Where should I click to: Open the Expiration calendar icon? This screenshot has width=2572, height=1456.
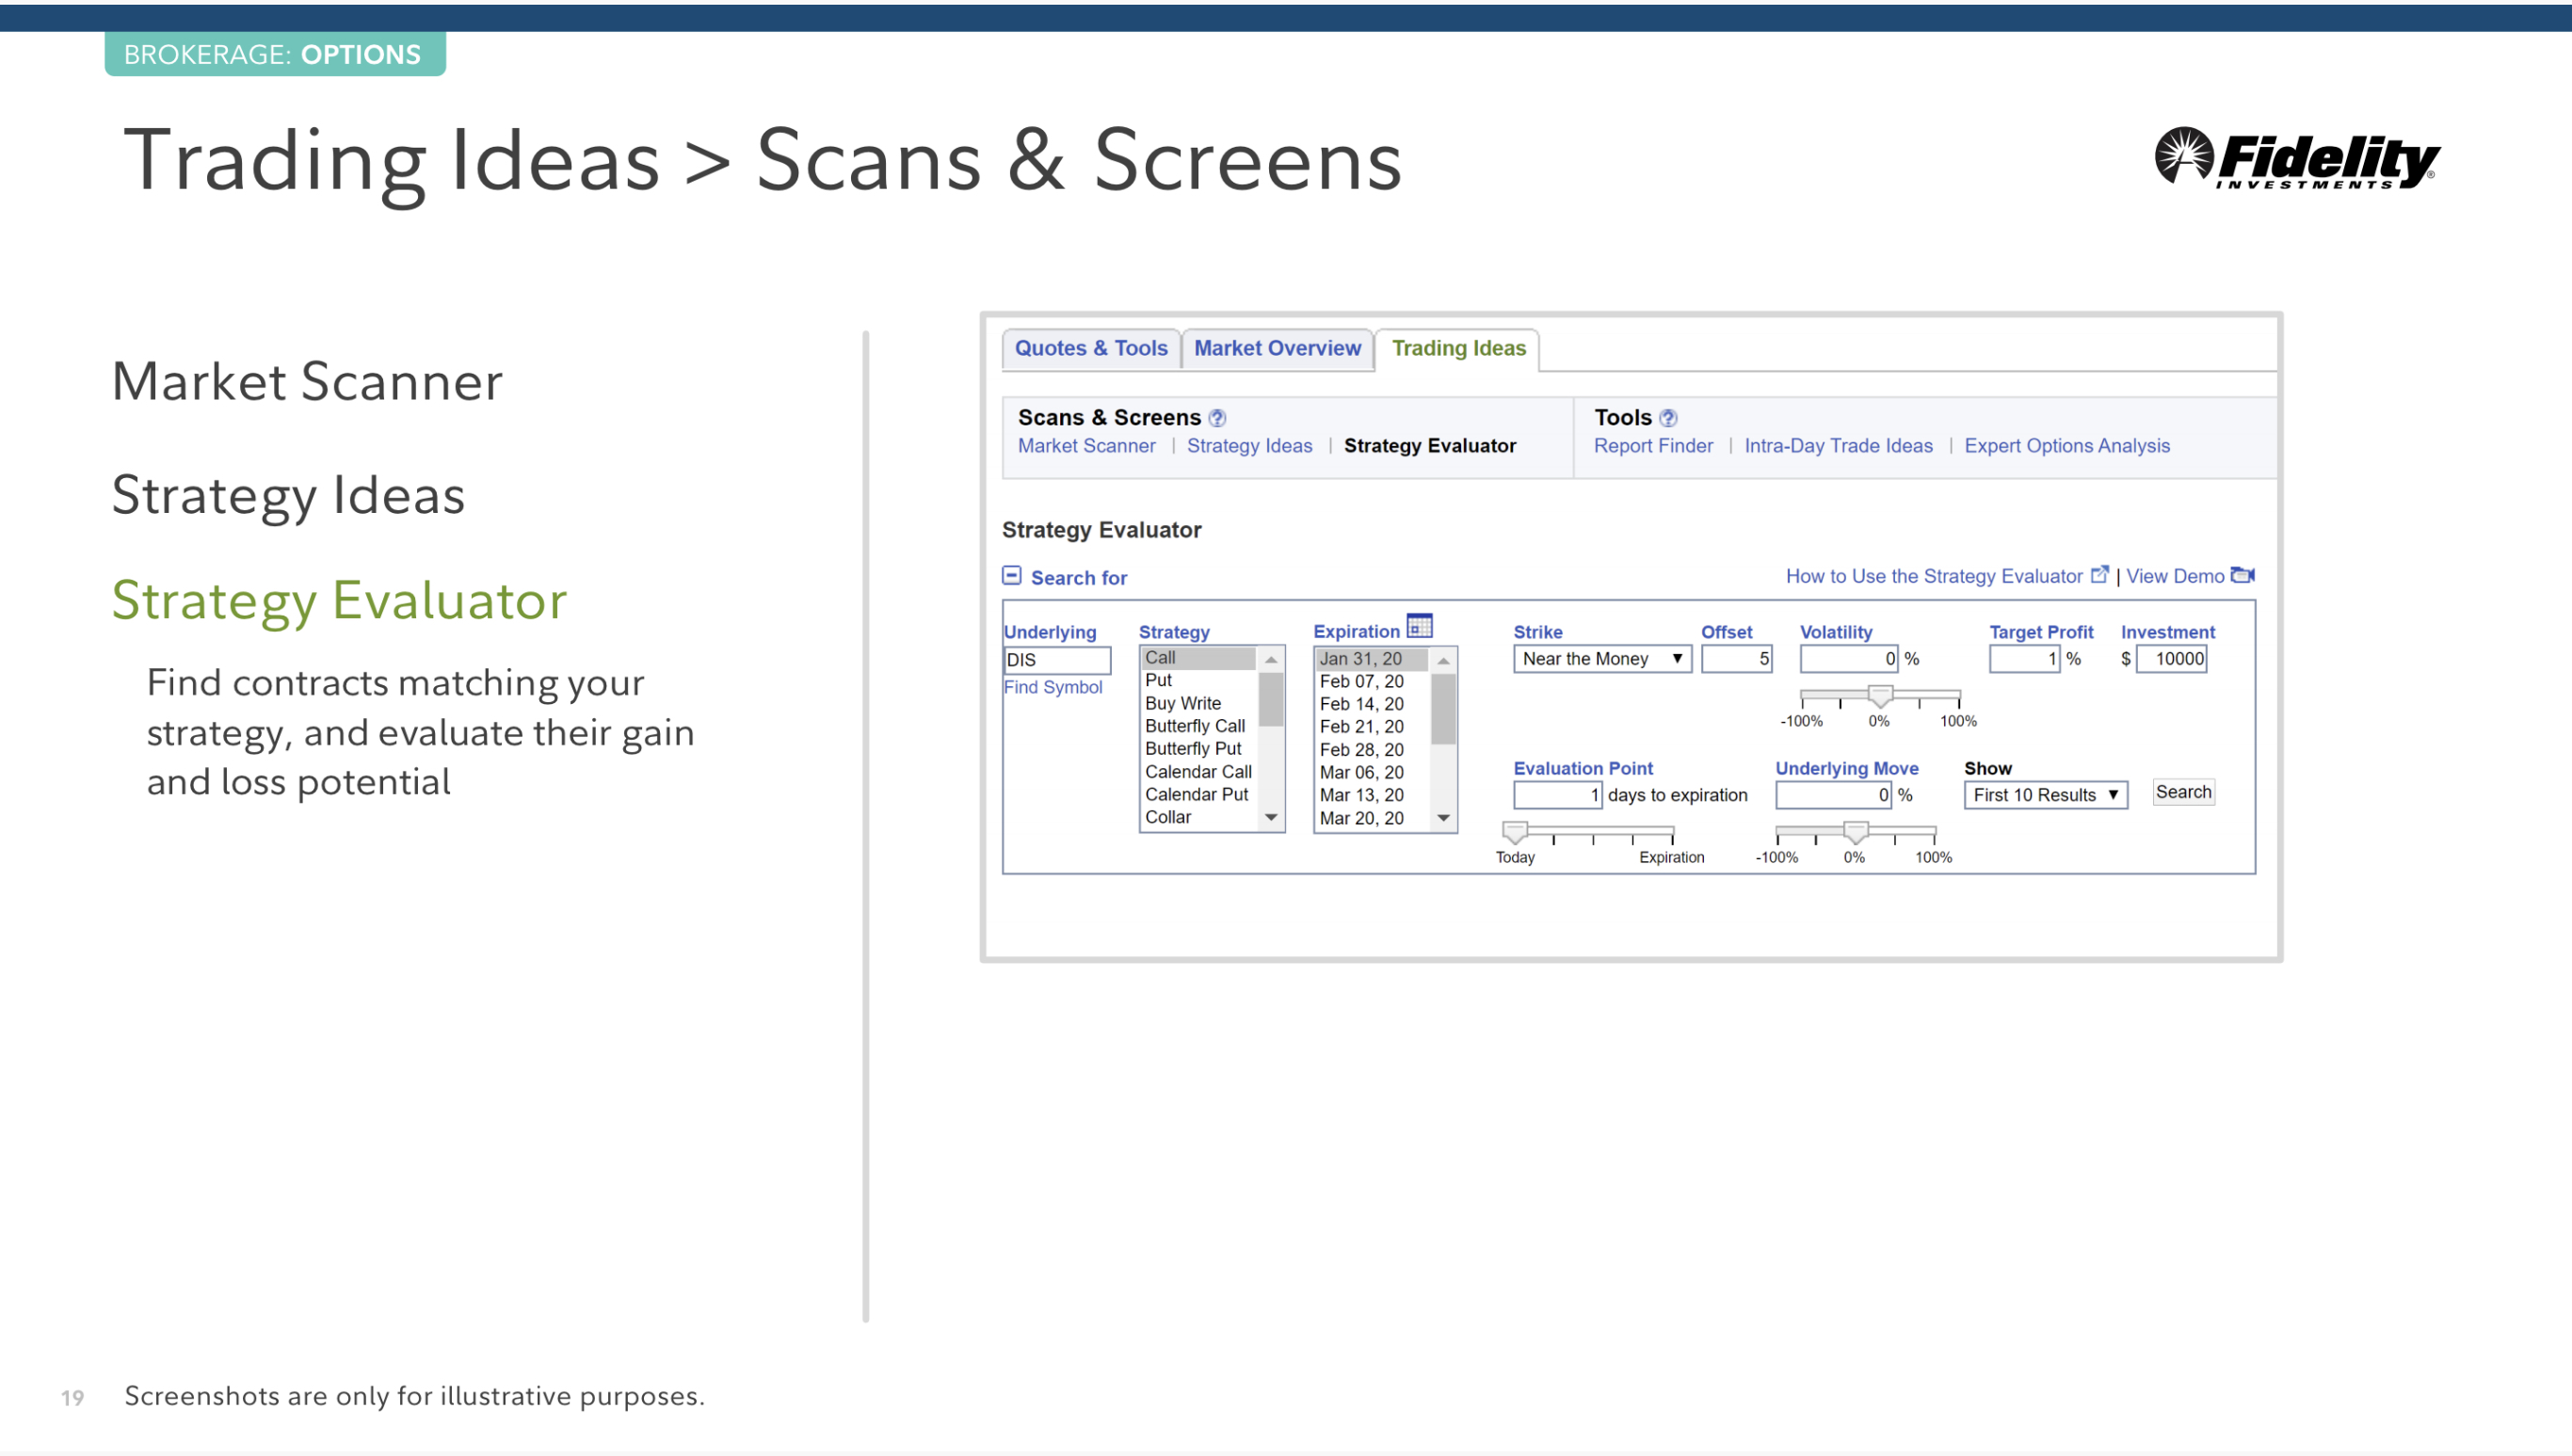tap(1419, 627)
